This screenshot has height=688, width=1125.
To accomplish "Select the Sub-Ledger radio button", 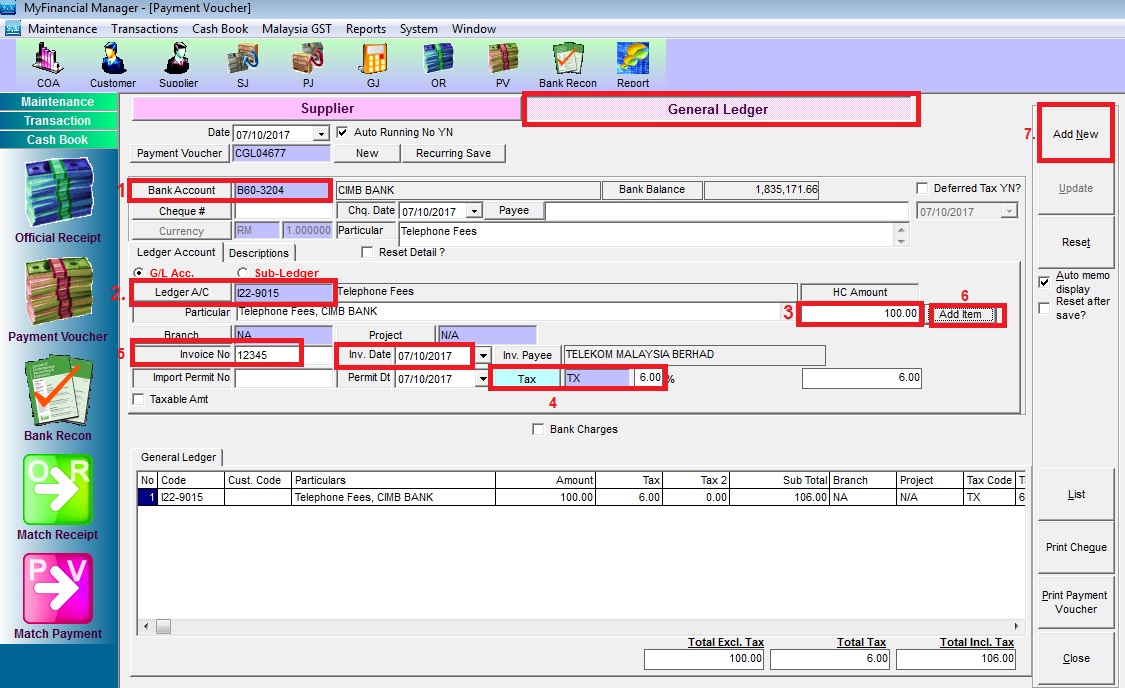I will (x=242, y=273).
